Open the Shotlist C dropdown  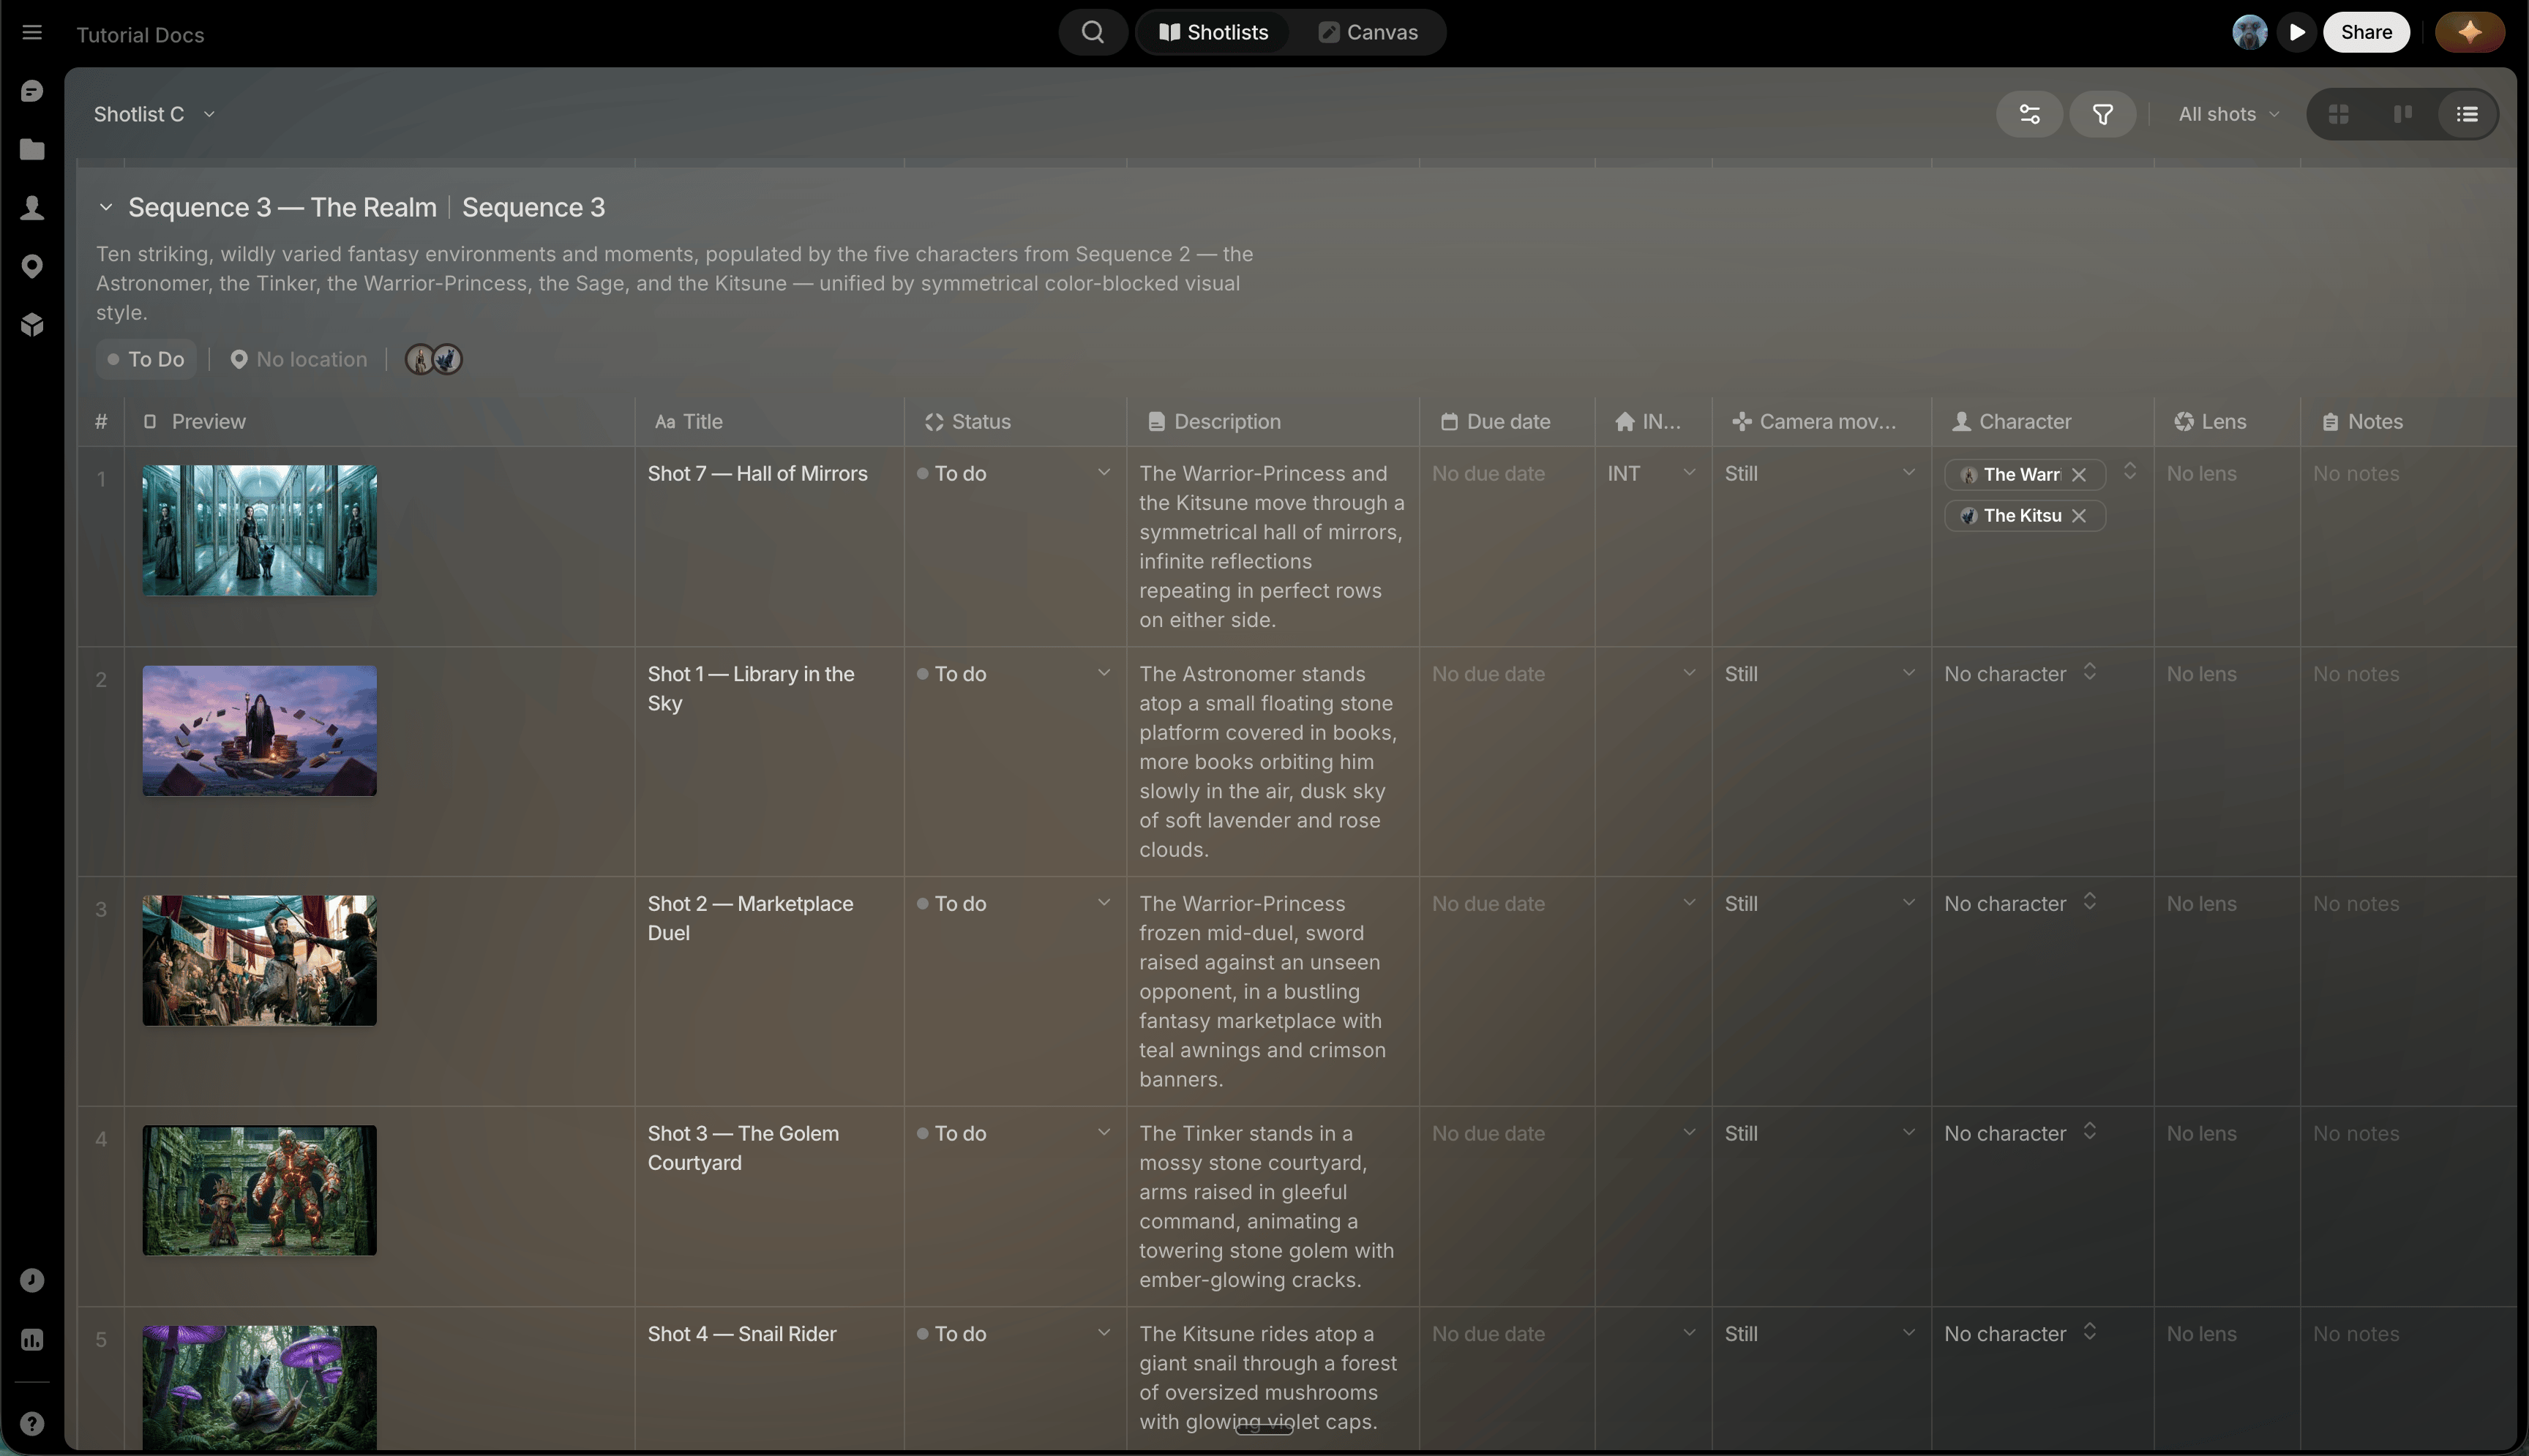[154, 114]
